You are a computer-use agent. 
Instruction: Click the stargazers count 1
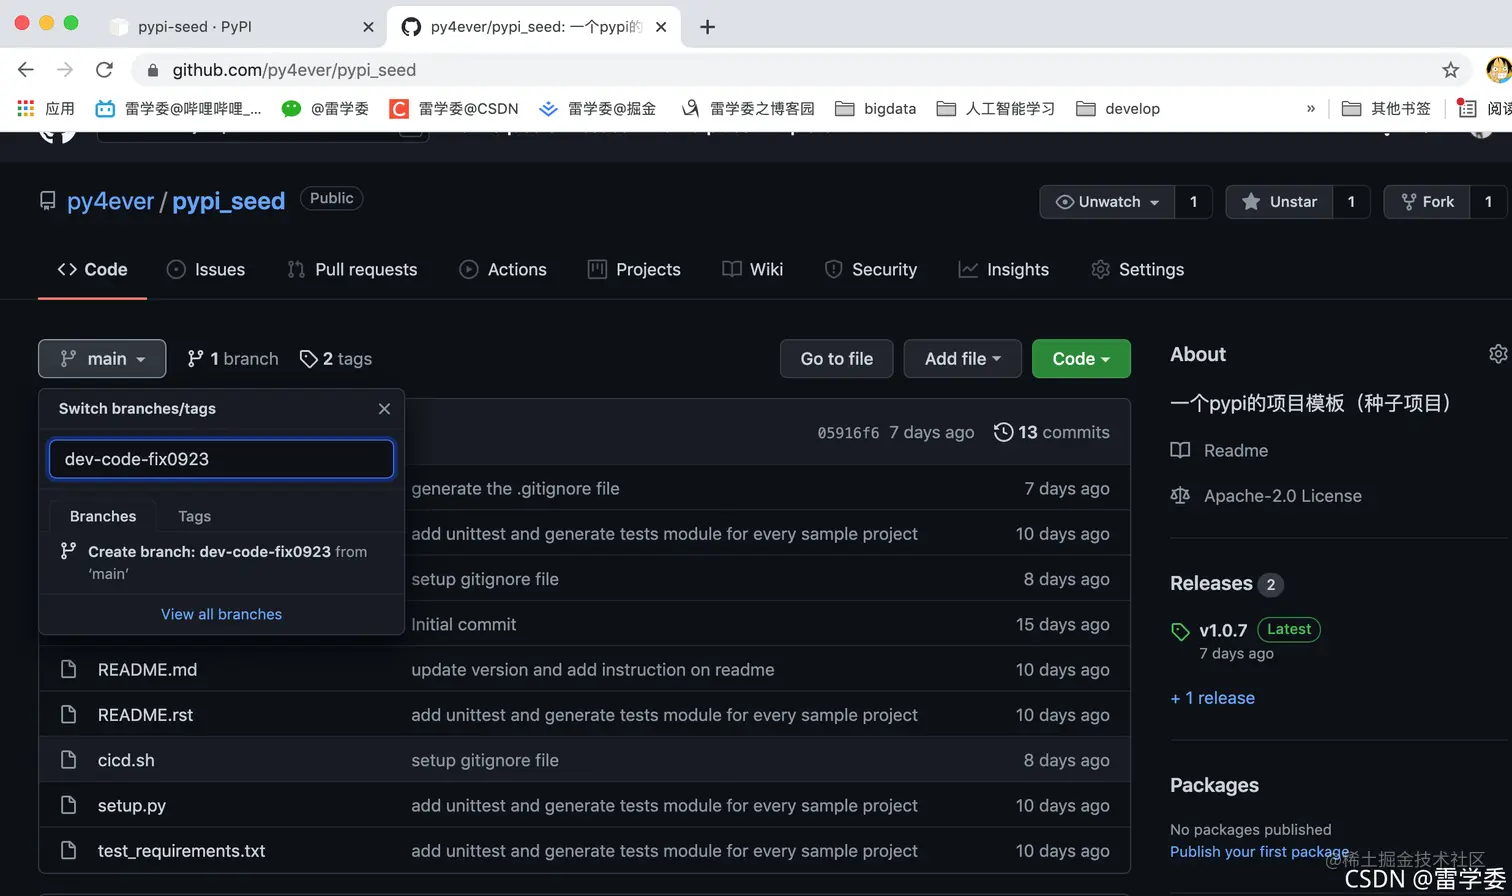coord(1351,202)
